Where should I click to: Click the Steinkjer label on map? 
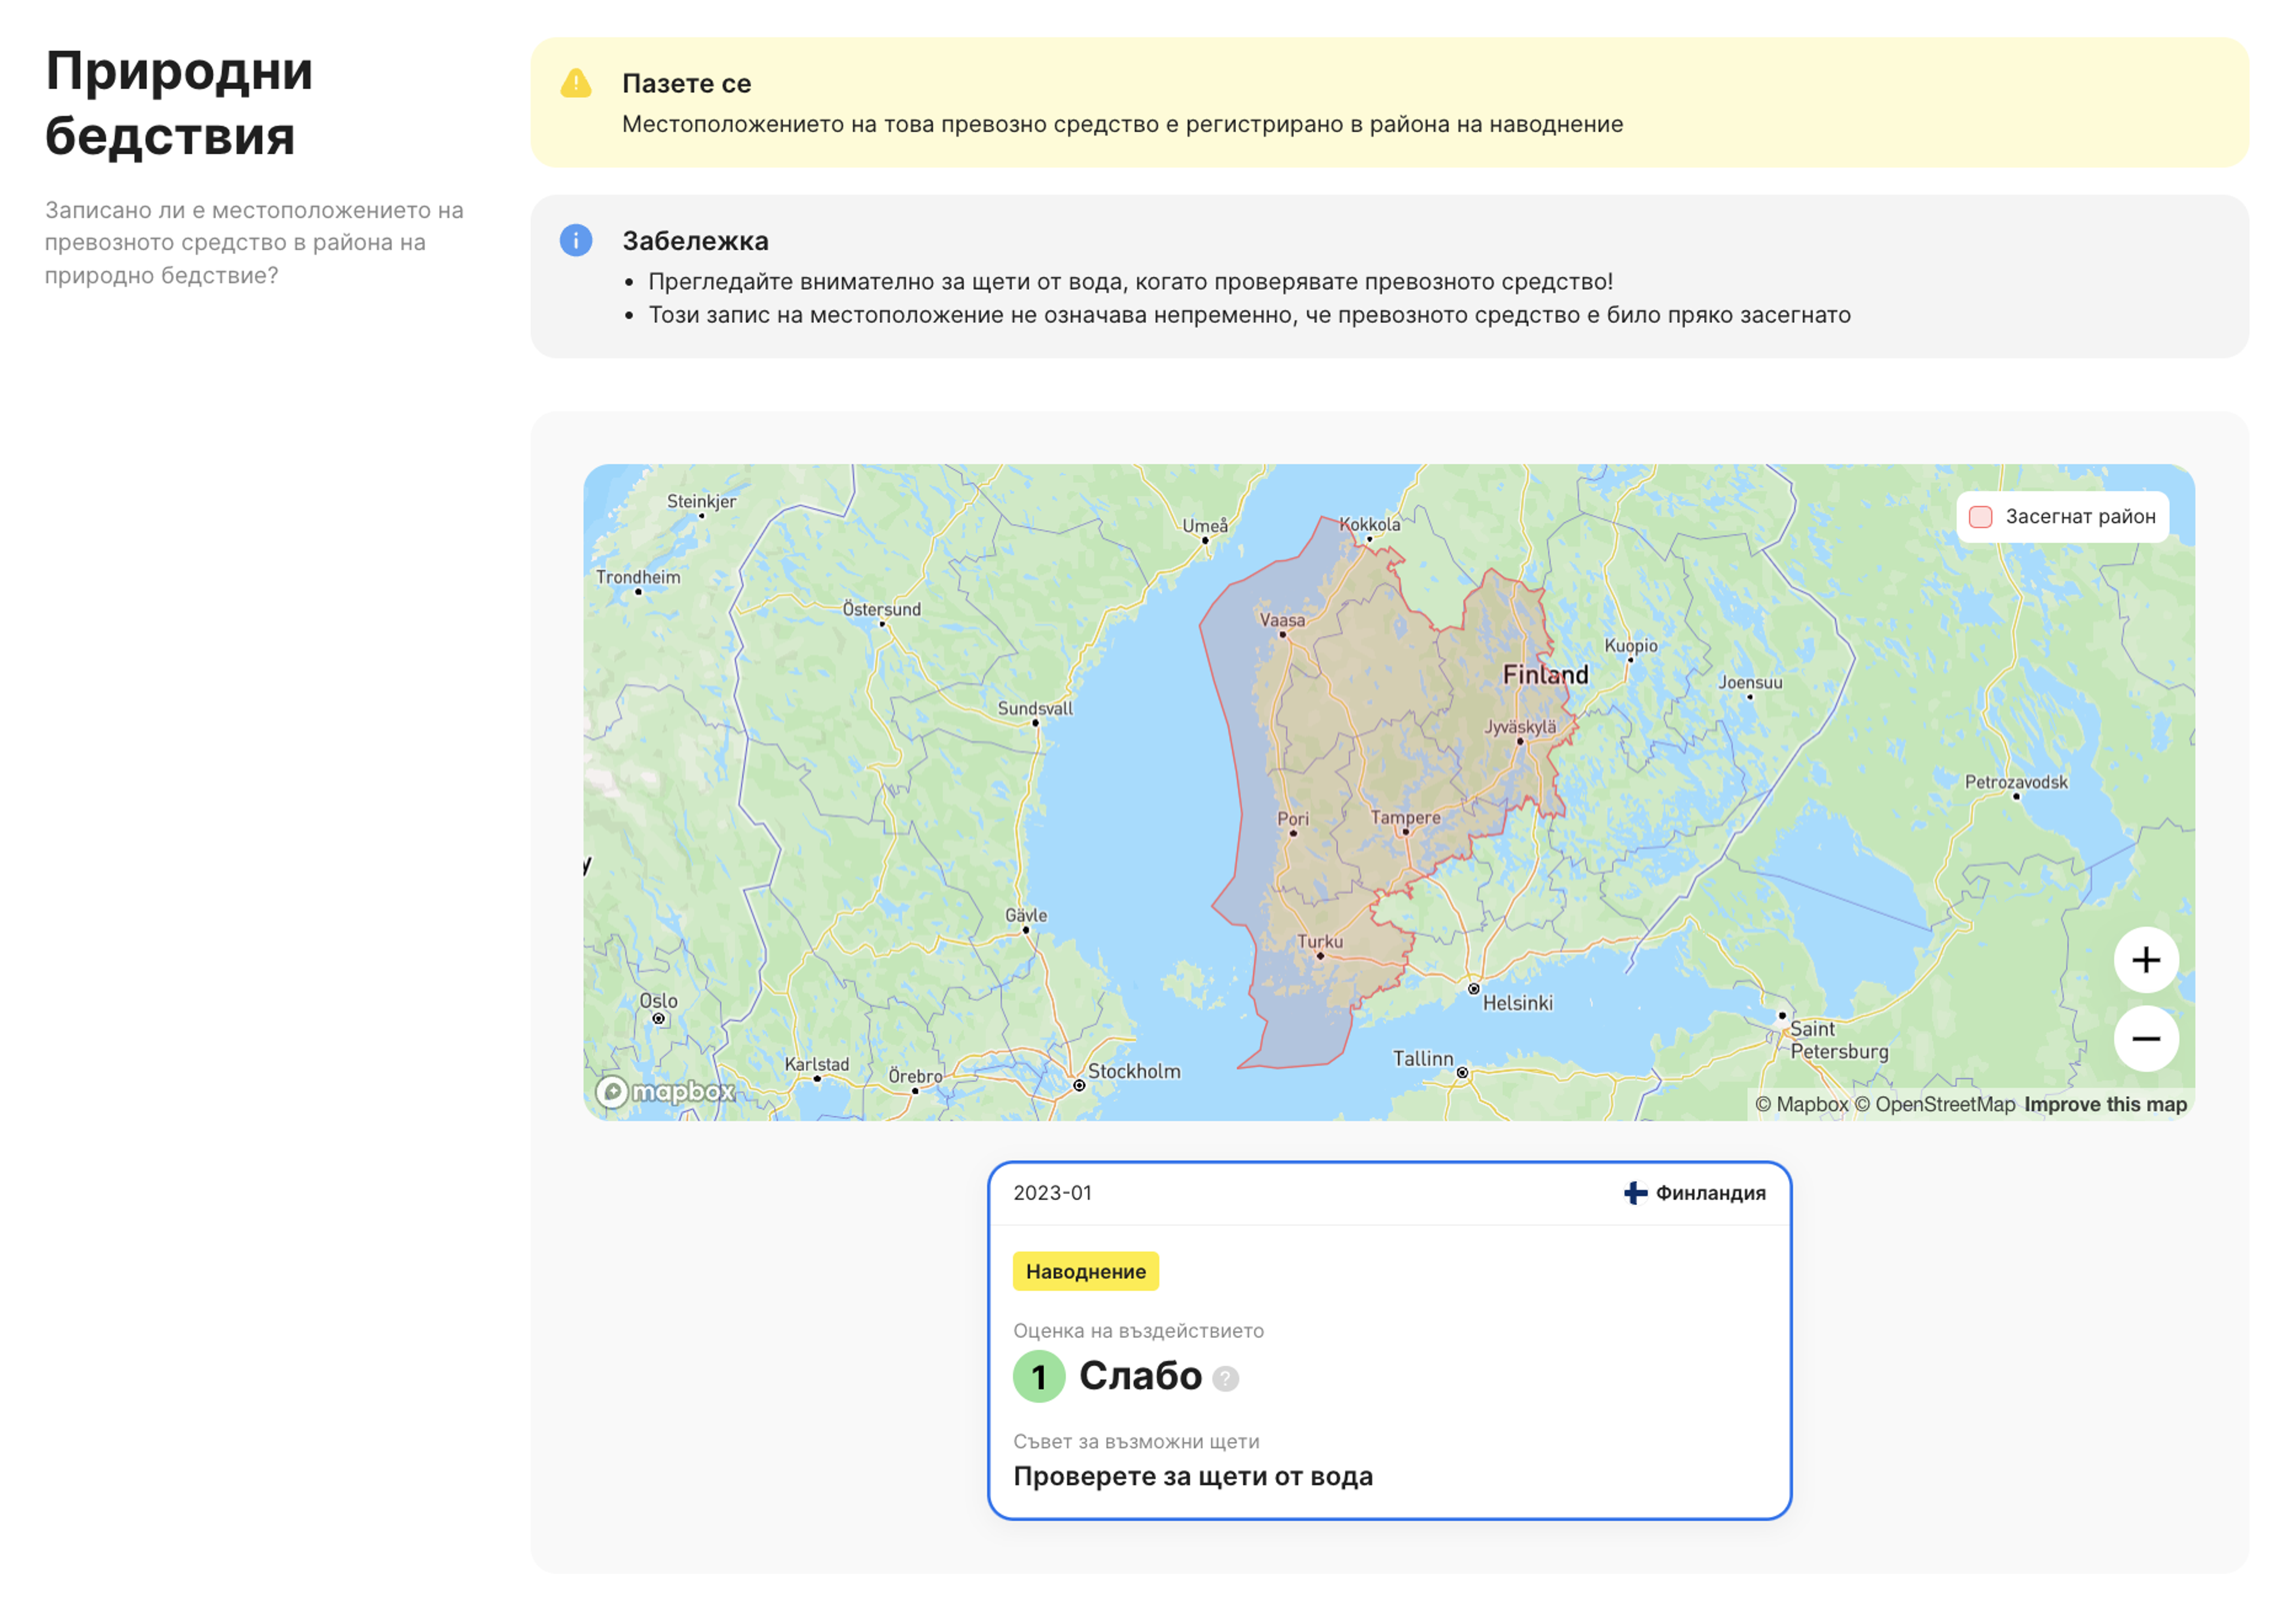pos(701,501)
